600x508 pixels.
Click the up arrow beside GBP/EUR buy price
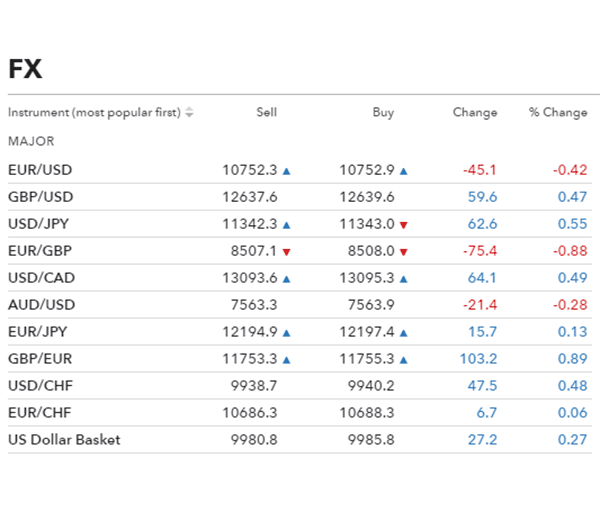pos(404,360)
